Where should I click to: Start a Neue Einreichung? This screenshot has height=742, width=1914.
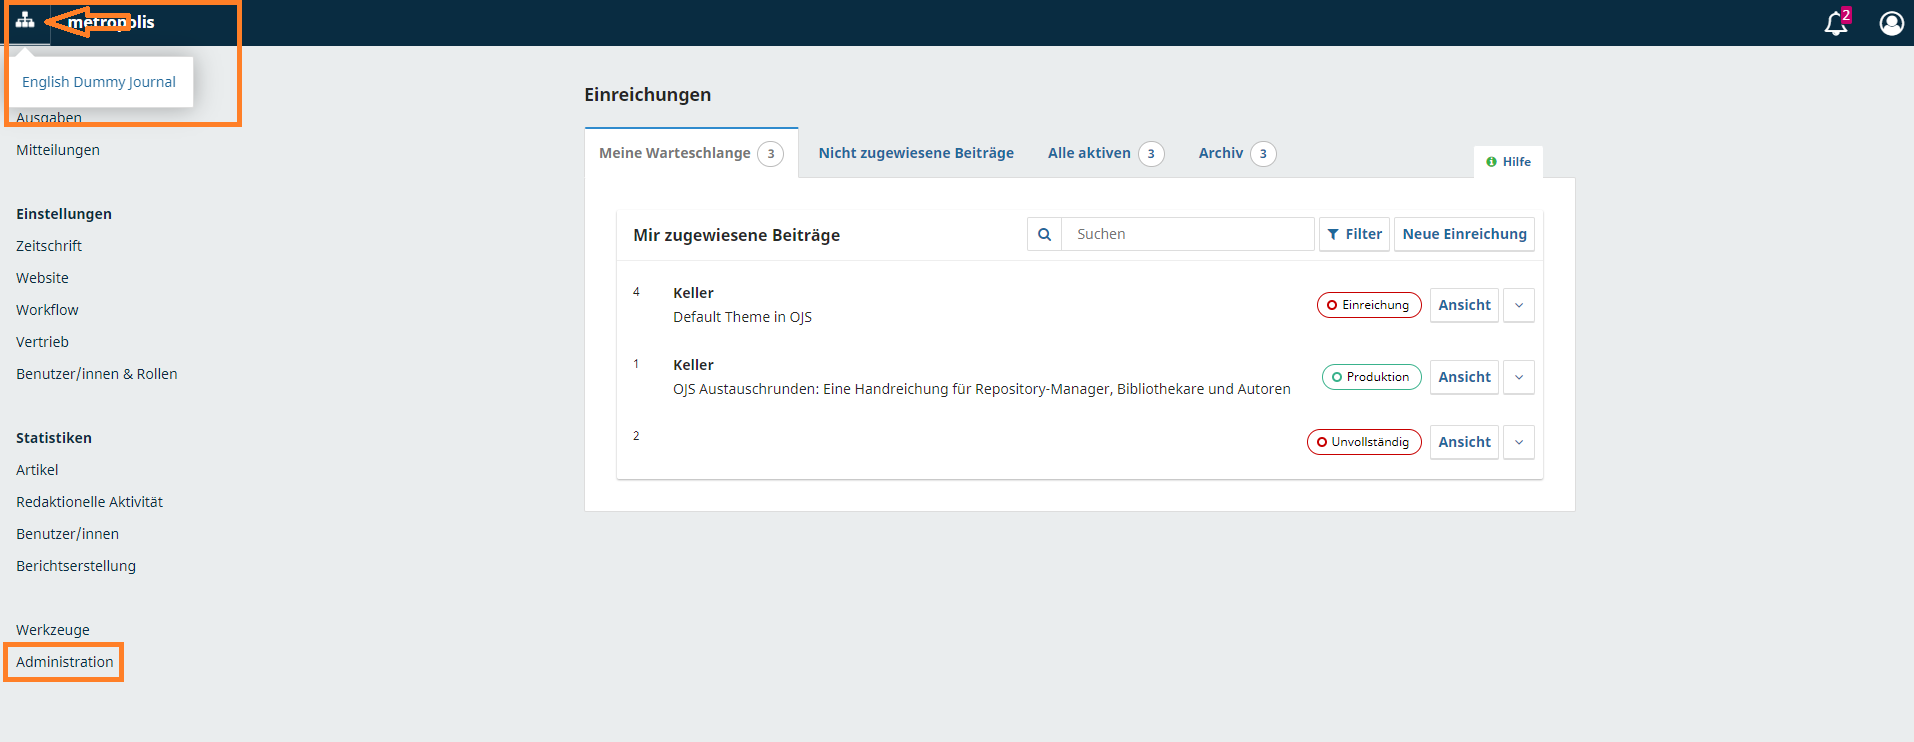(x=1464, y=234)
